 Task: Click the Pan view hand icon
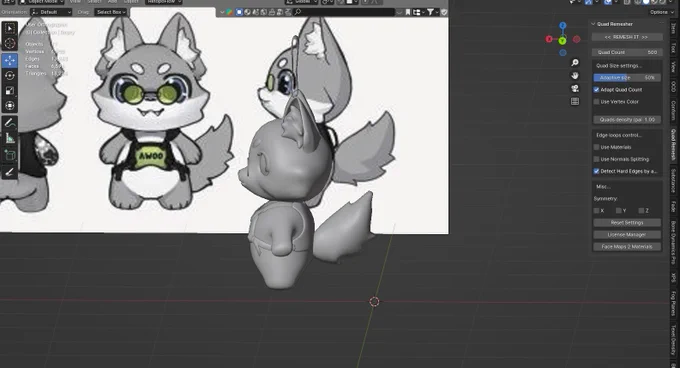[575, 76]
